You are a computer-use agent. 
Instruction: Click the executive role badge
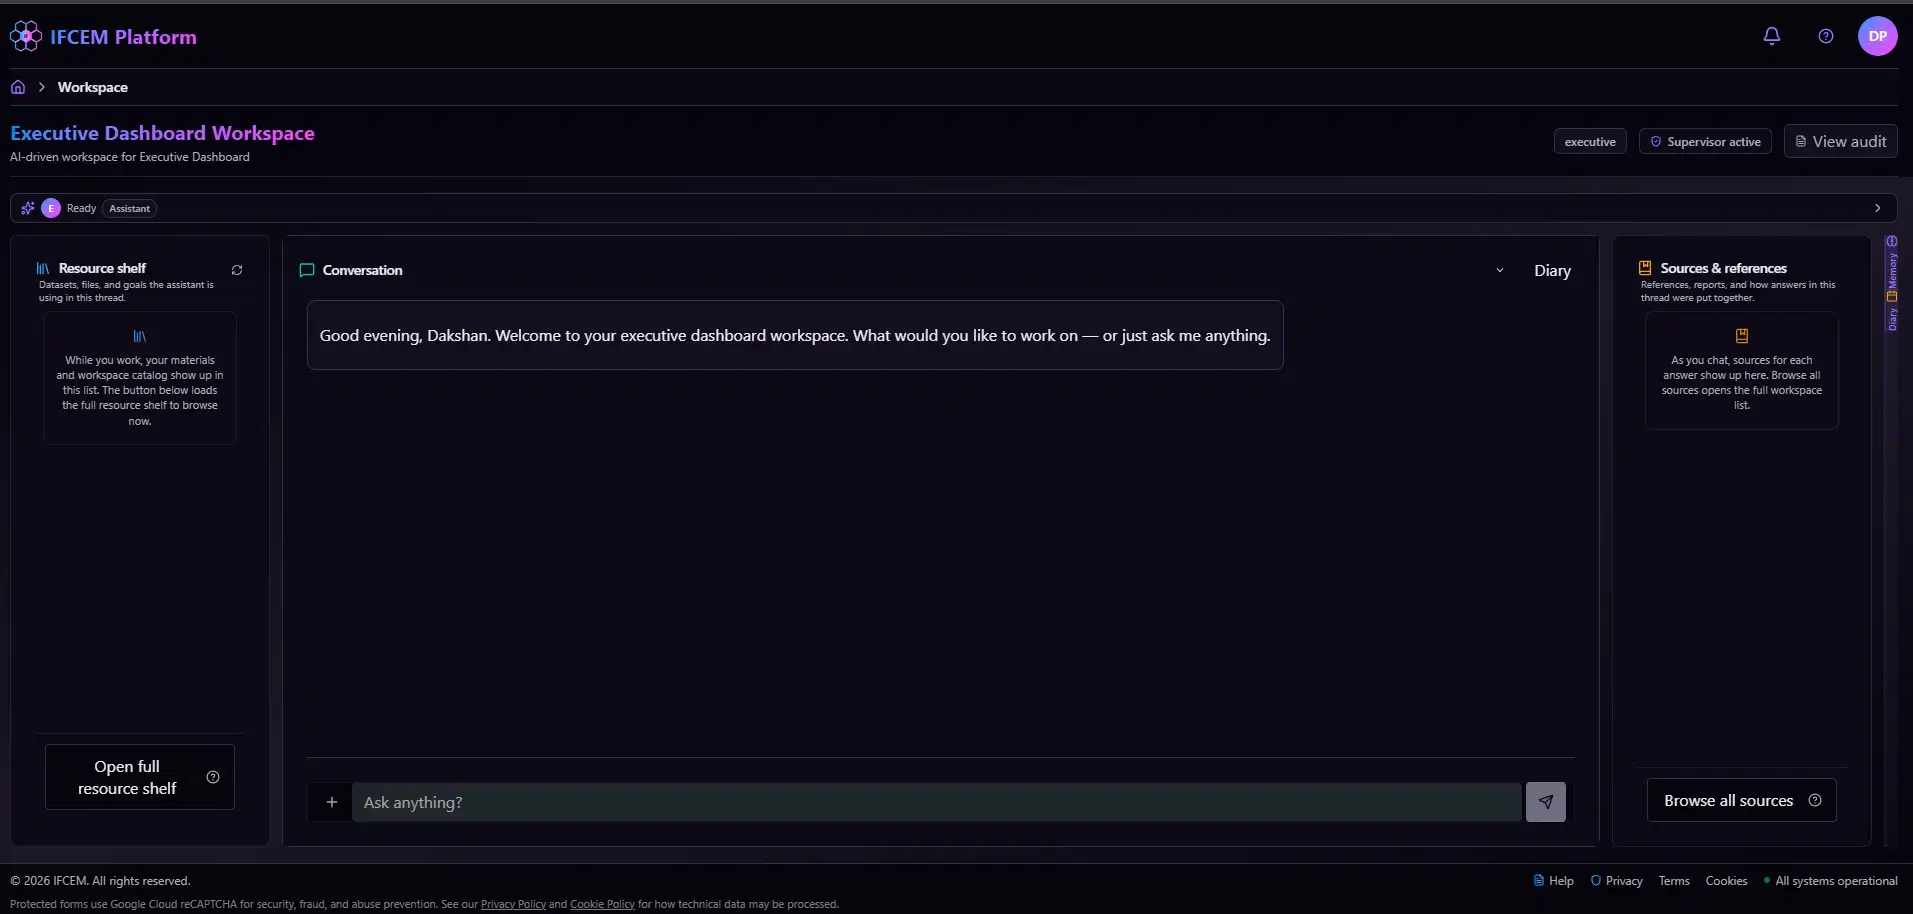click(1590, 142)
